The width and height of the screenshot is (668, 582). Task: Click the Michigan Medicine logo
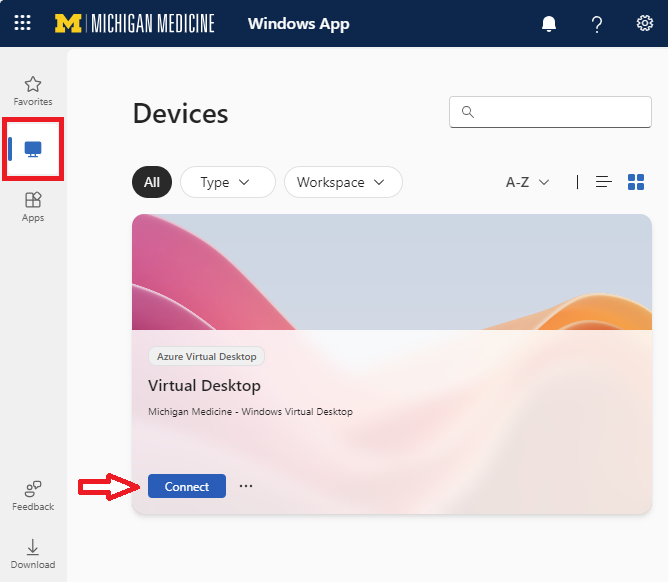point(135,23)
